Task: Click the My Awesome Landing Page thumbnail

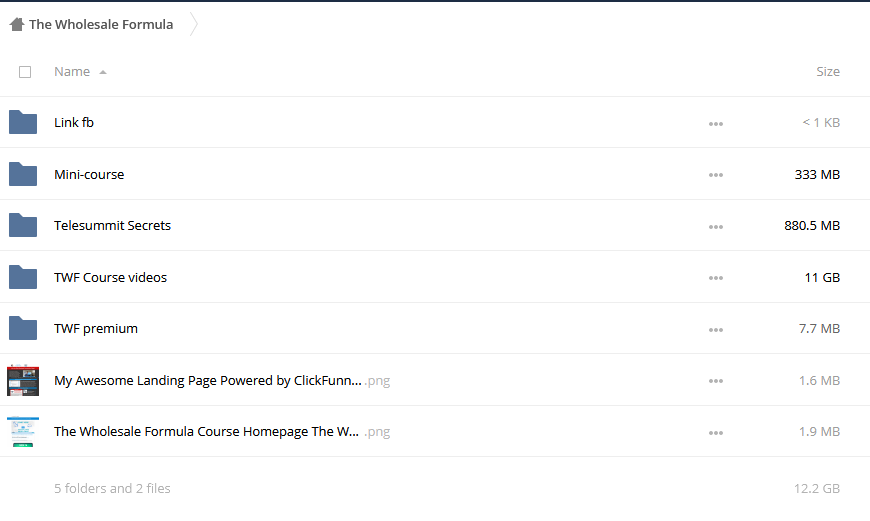Action: point(23,380)
